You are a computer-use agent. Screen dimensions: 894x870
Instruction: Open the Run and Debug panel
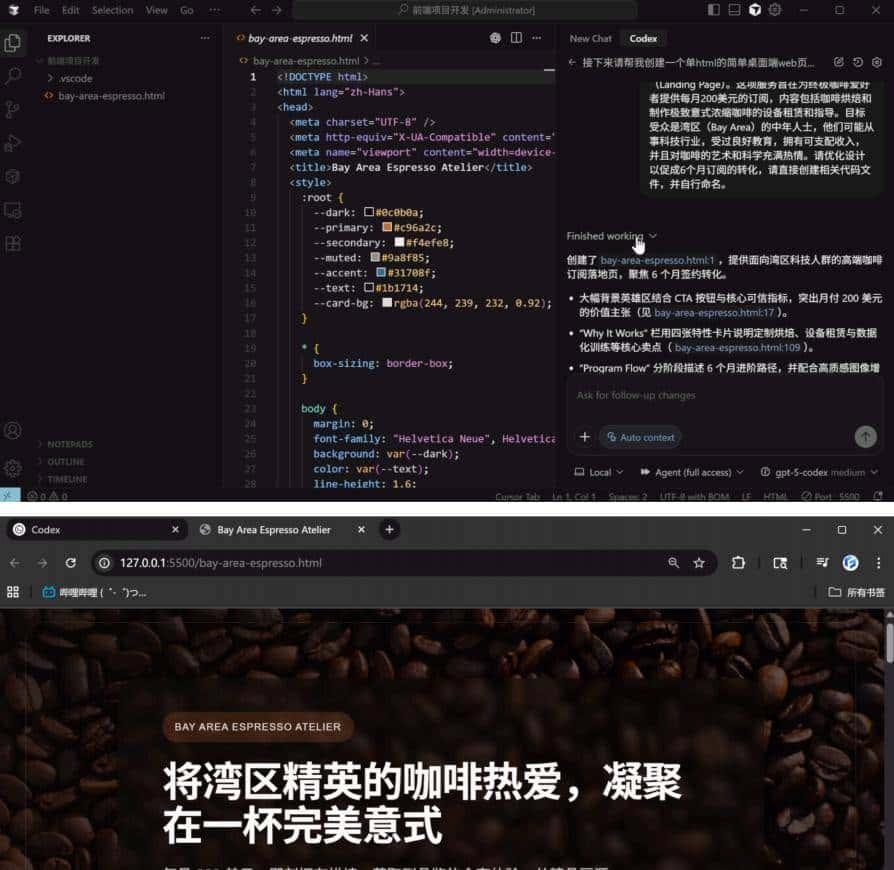tap(13, 142)
